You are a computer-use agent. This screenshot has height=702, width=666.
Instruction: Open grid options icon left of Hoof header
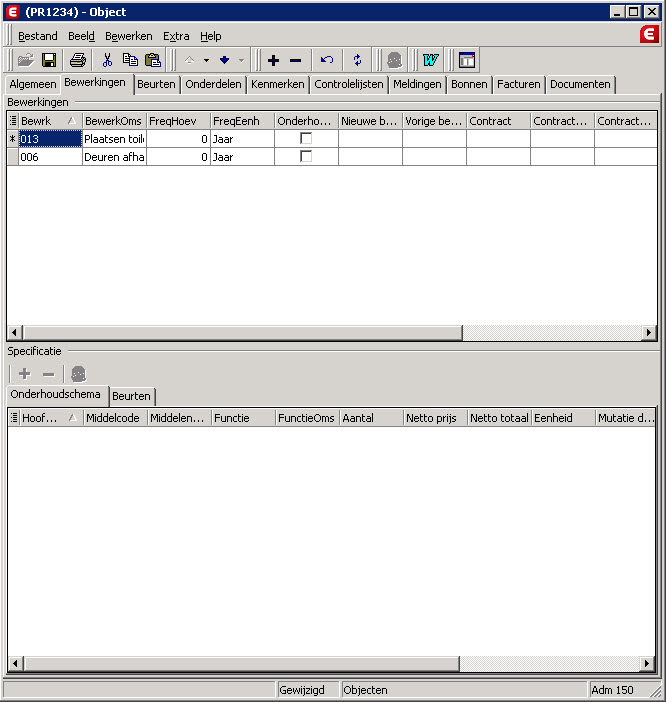point(14,418)
